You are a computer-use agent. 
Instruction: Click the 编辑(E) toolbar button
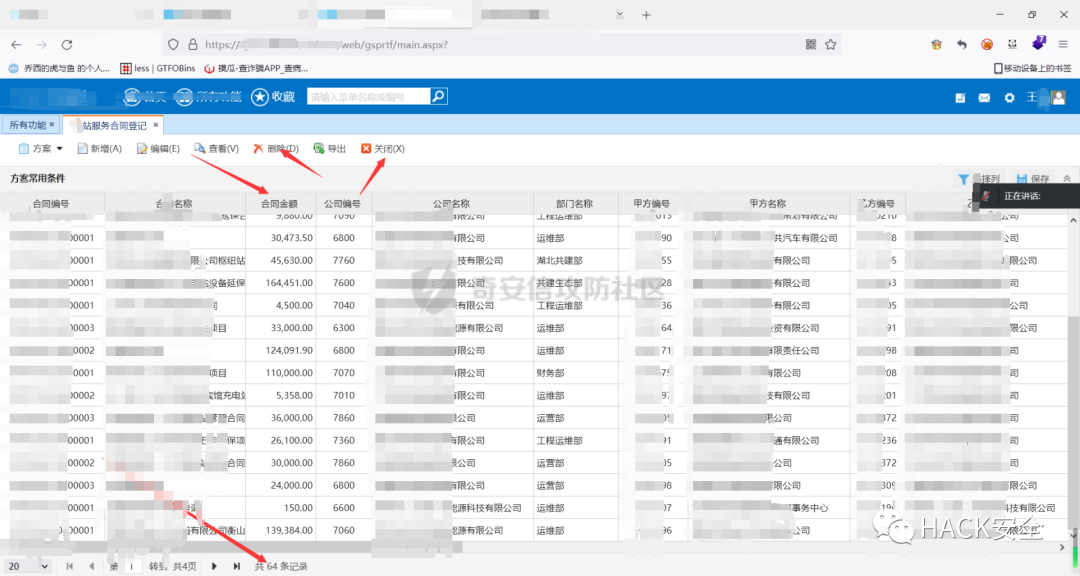[x=158, y=149]
